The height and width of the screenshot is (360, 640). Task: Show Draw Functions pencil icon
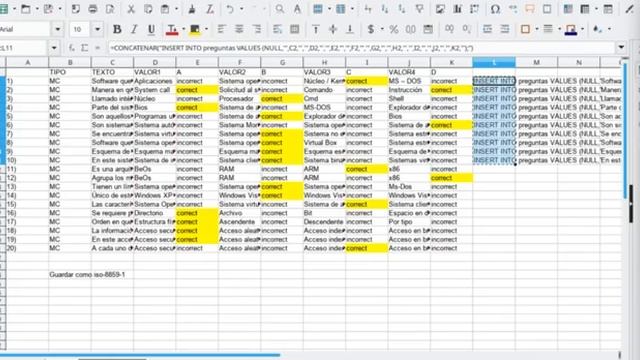(x=629, y=9)
